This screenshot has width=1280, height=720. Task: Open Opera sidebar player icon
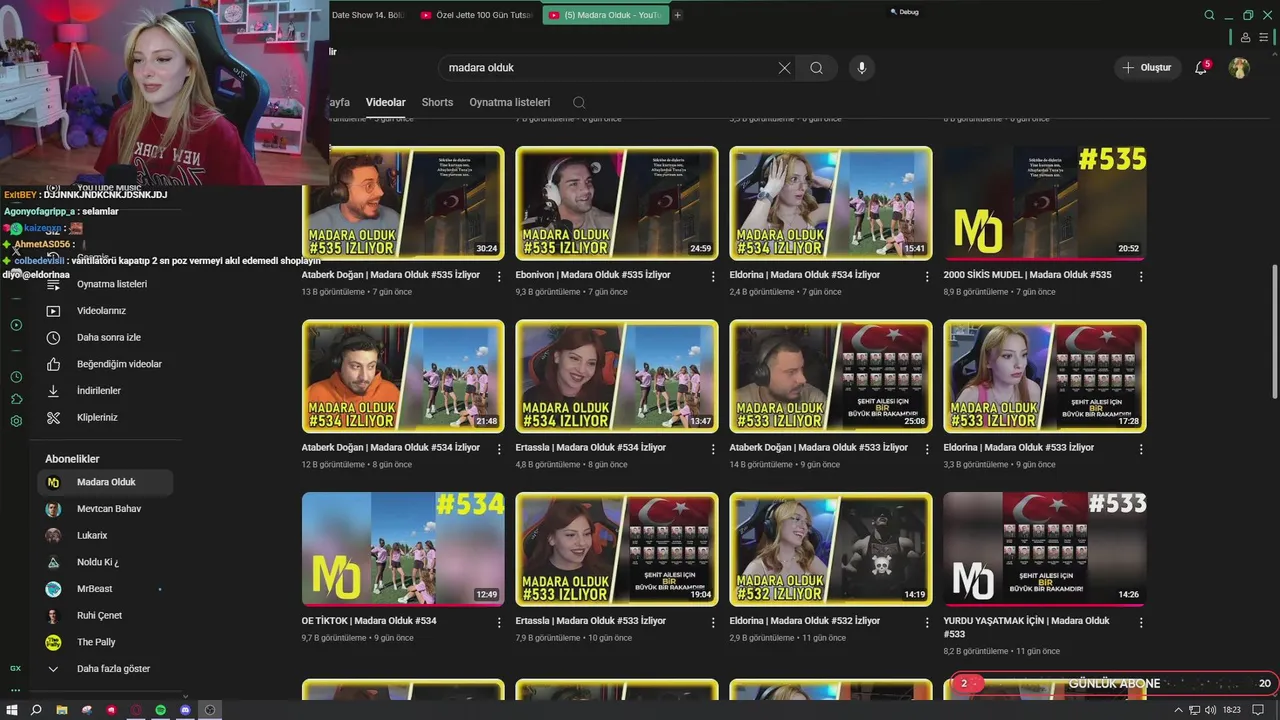click(16, 325)
